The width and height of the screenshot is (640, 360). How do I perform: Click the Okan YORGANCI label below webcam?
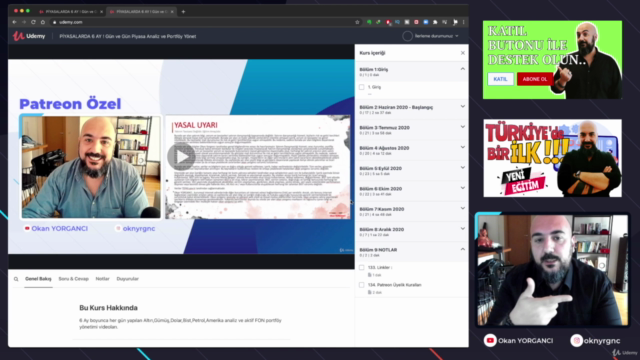click(525, 340)
